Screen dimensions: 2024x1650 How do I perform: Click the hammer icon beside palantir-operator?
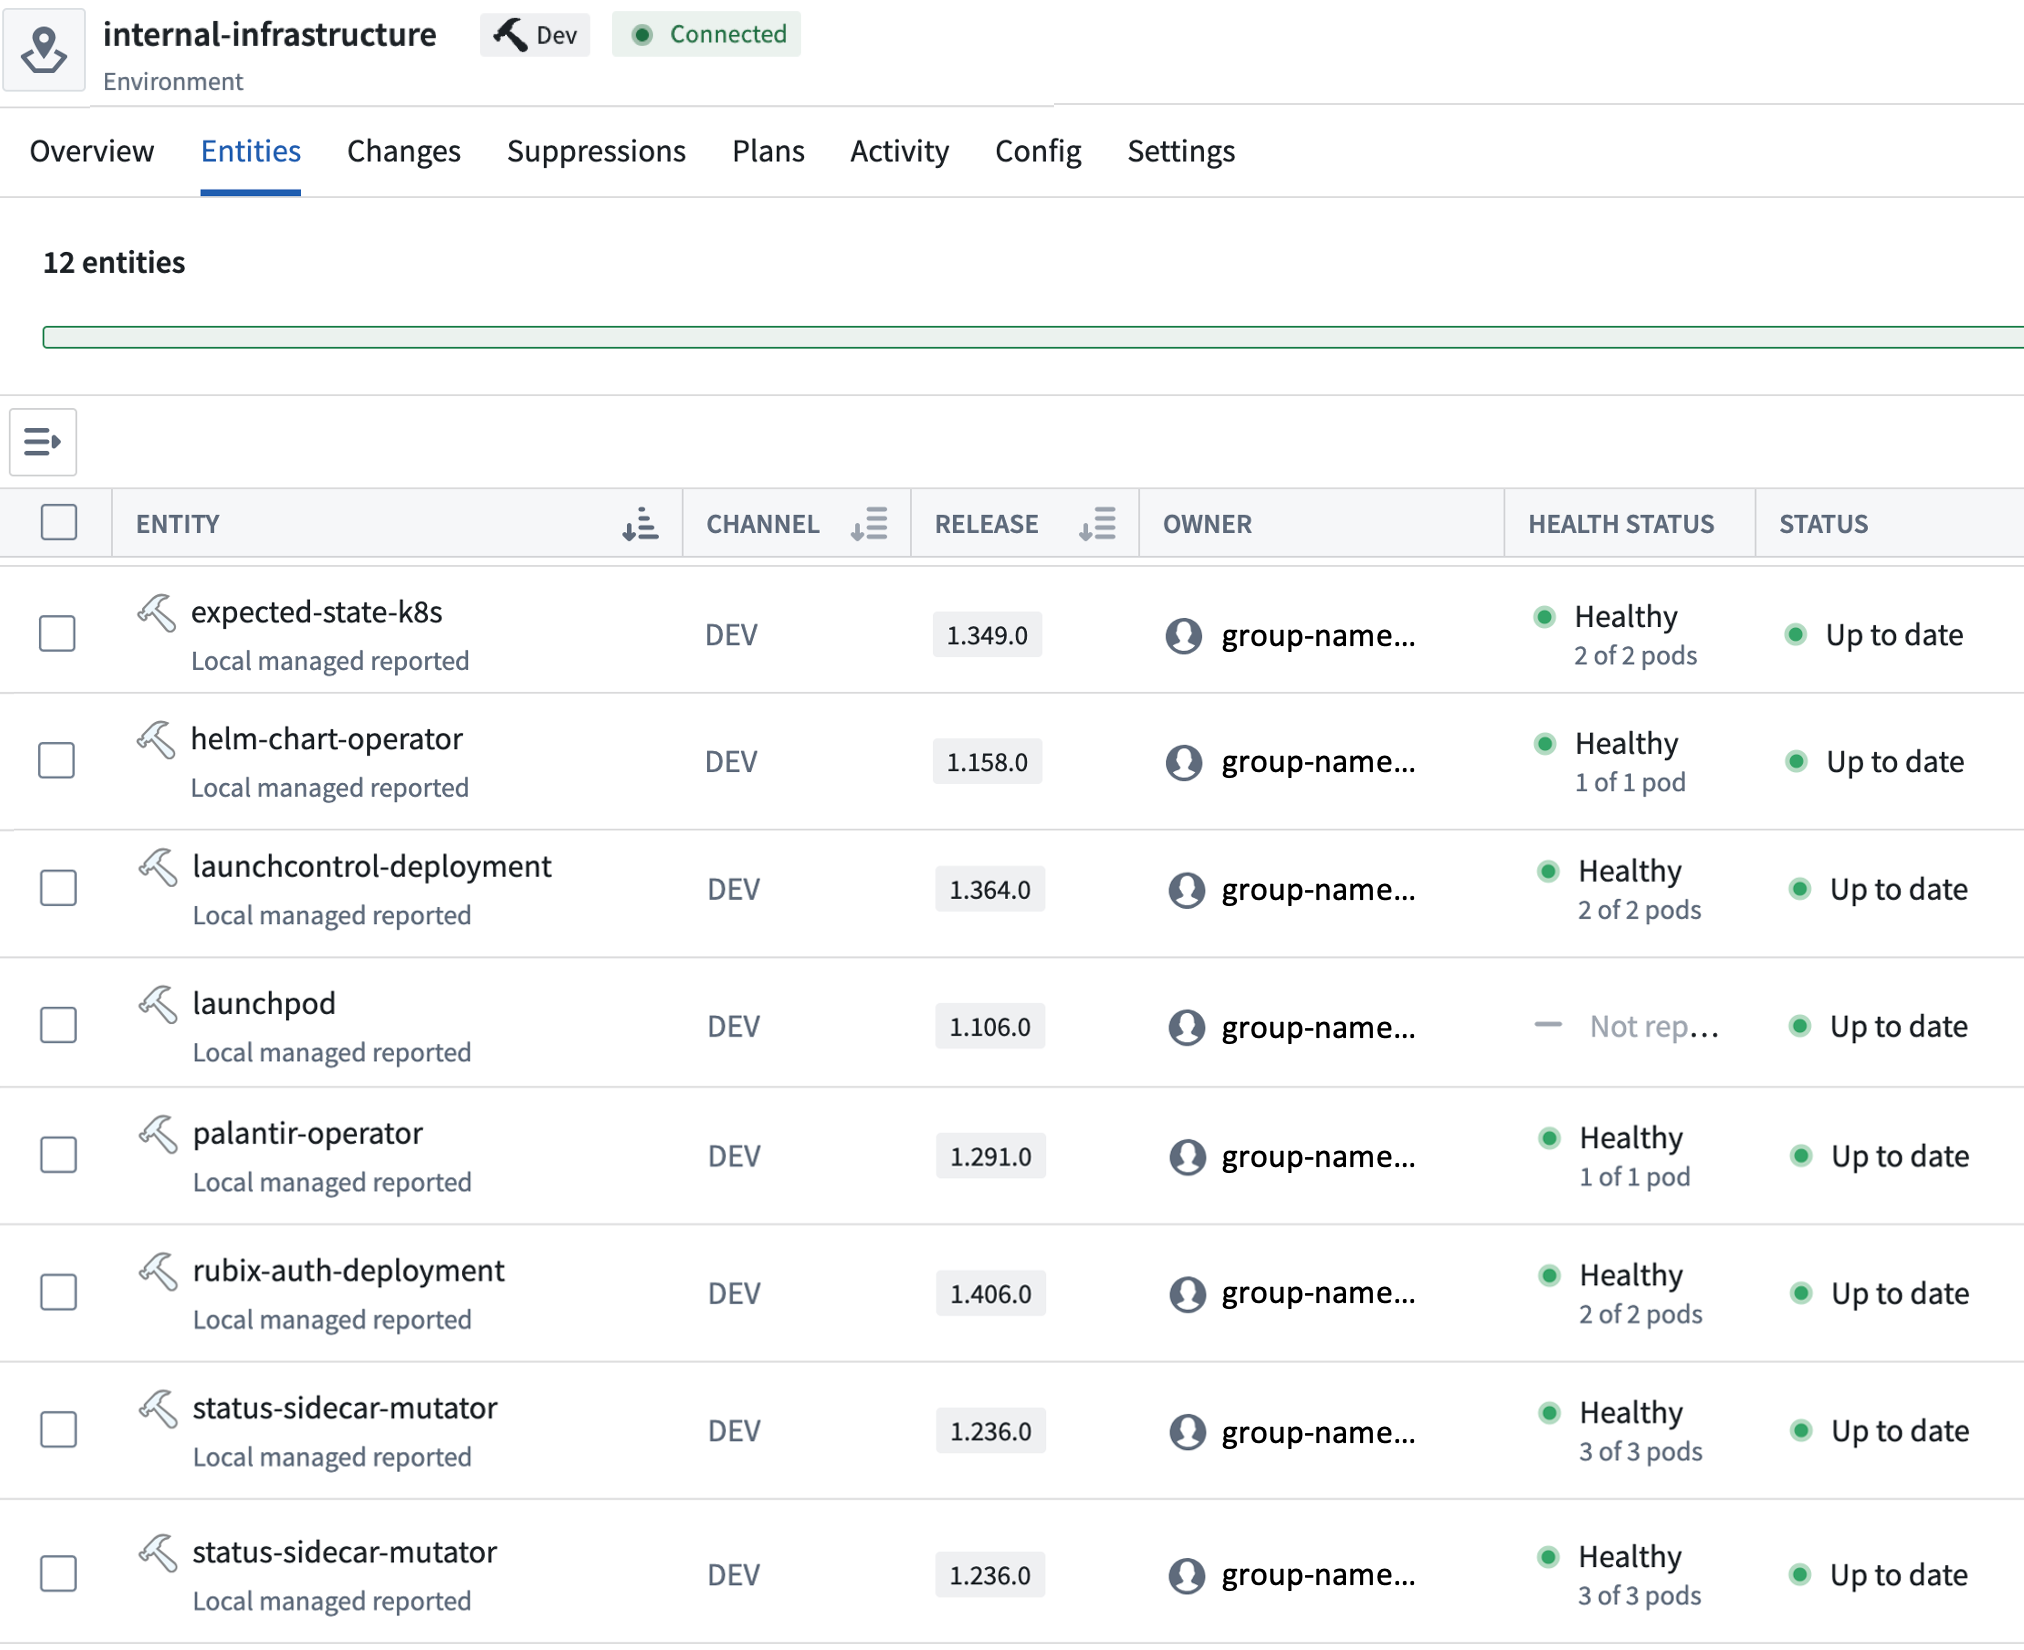click(x=158, y=1133)
